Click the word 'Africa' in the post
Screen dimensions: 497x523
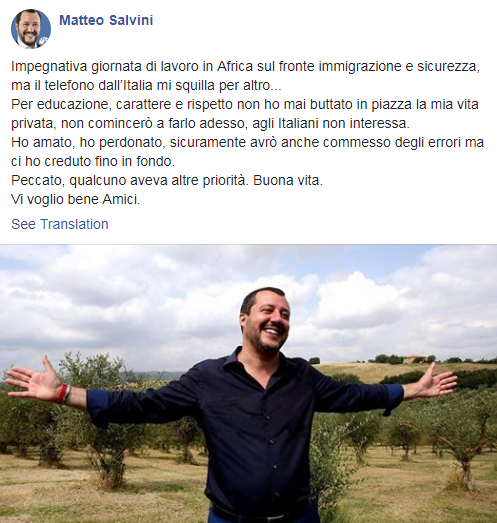click(x=235, y=66)
